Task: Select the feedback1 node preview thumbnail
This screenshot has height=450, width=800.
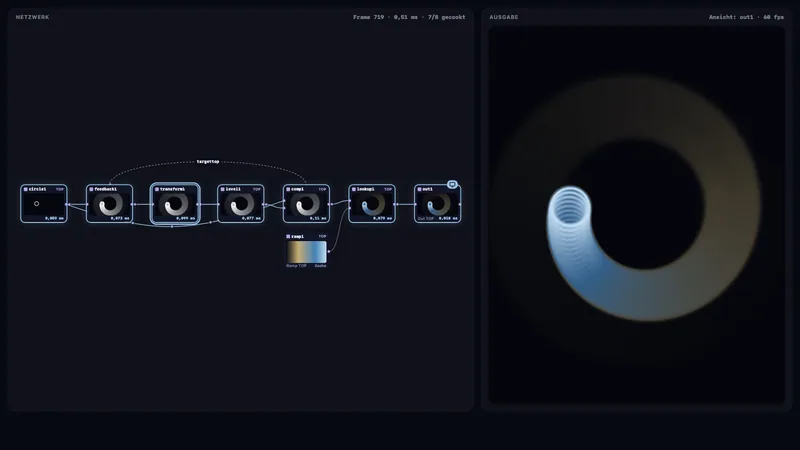Action: pyautogui.click(x=109, y=204)
